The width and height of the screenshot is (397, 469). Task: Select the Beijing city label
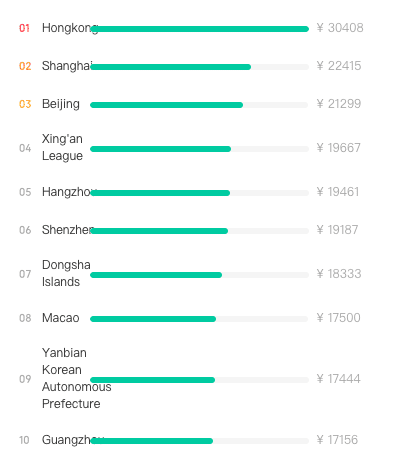[61, 104]
